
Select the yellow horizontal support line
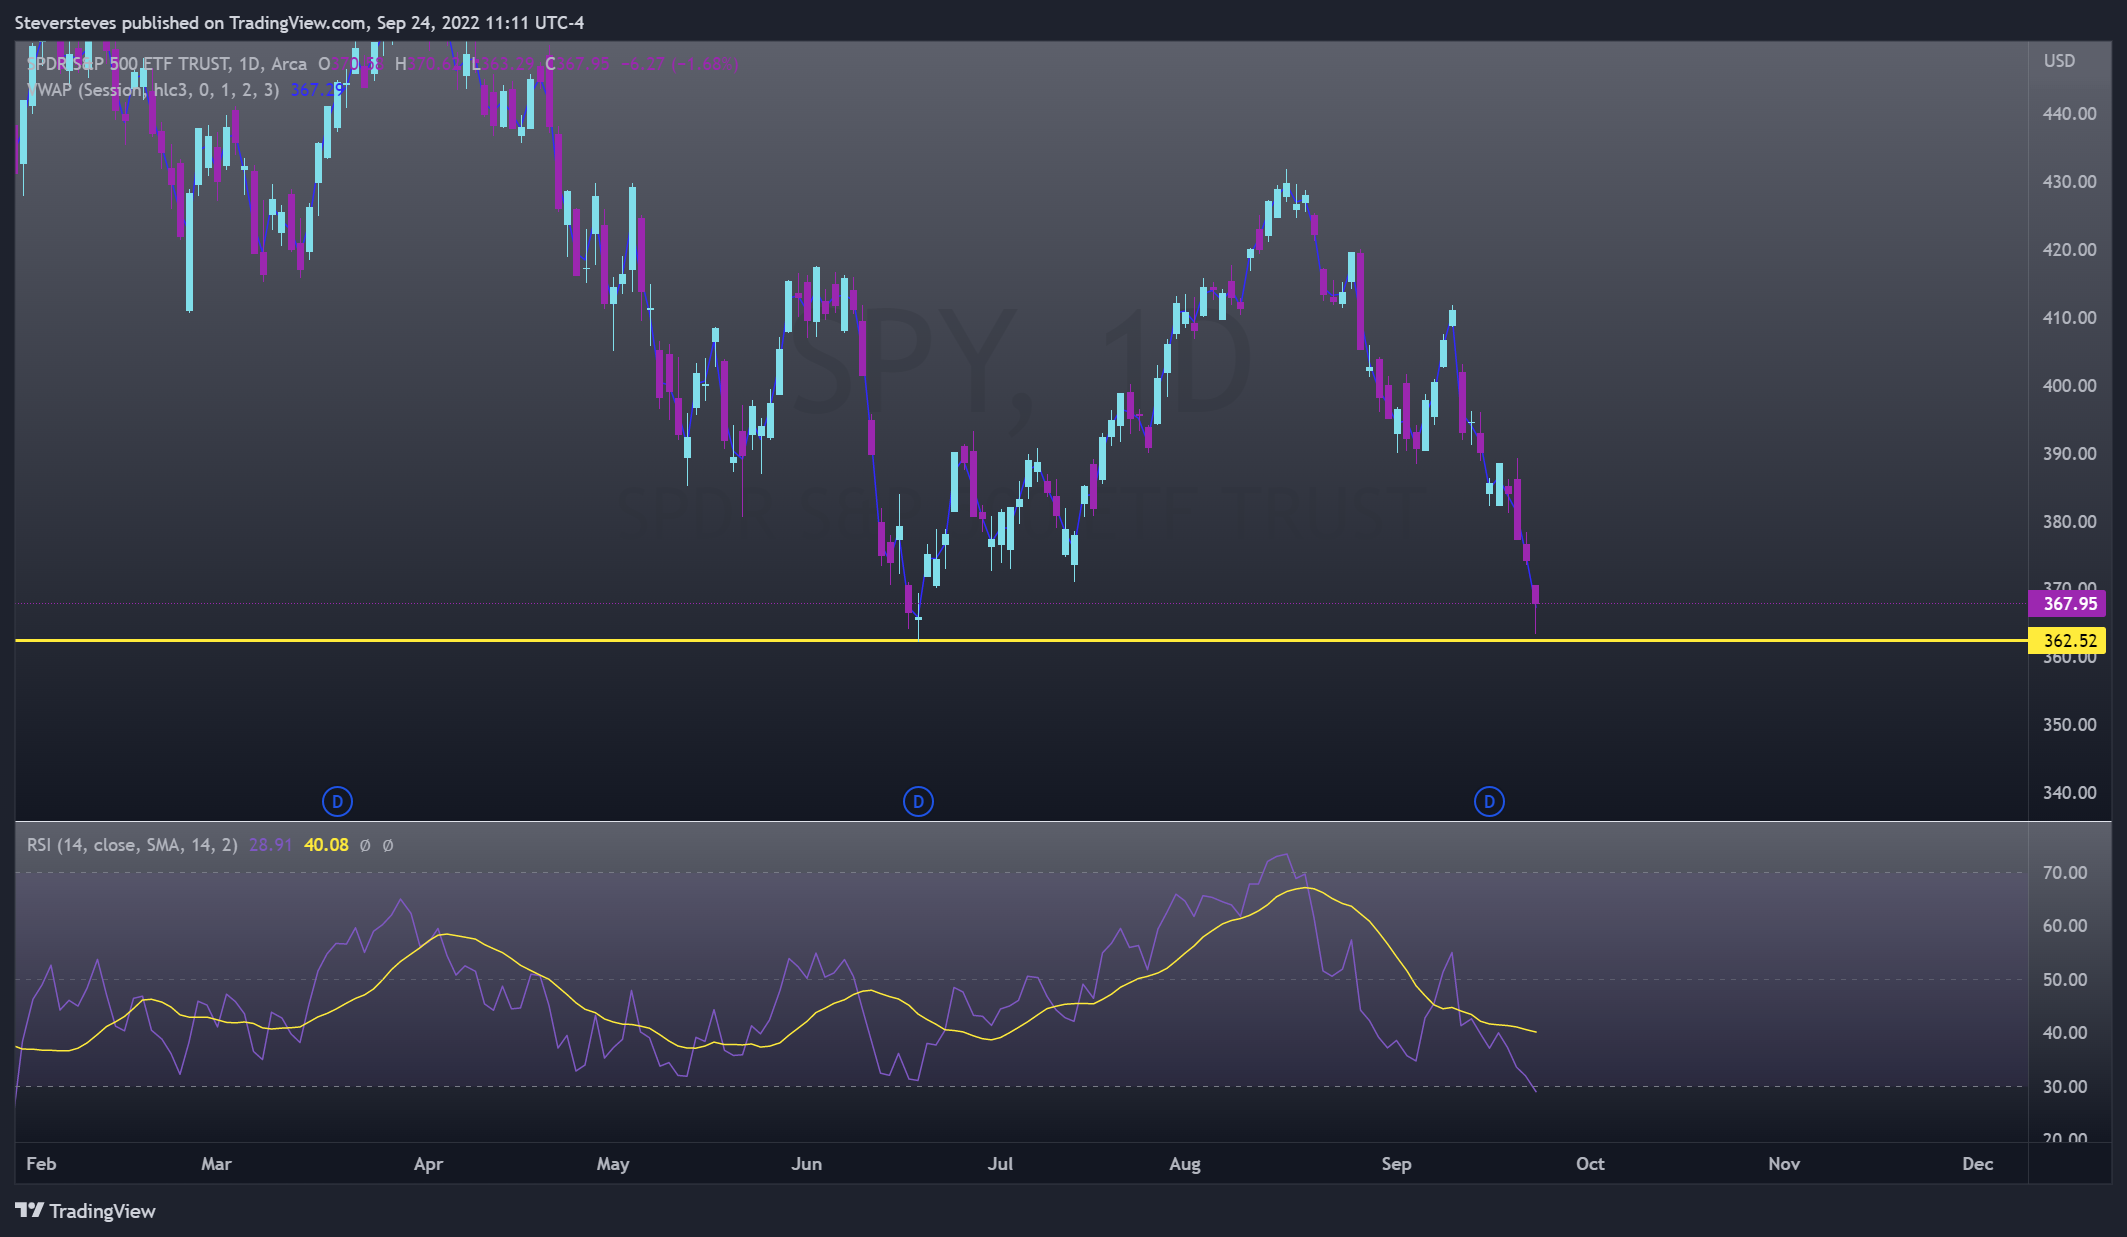coord(1020,640)
